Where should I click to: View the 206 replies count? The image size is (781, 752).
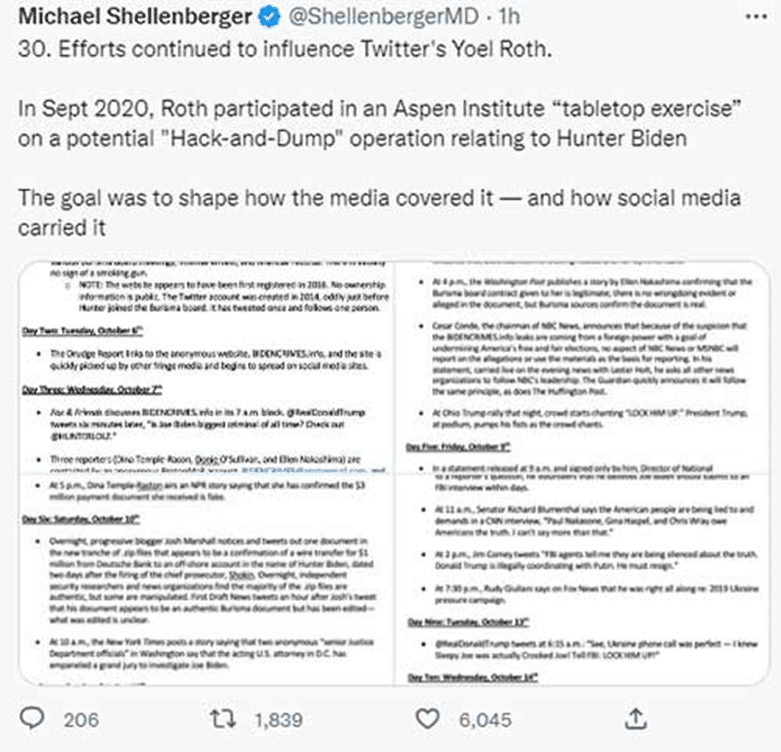point(81,720)
